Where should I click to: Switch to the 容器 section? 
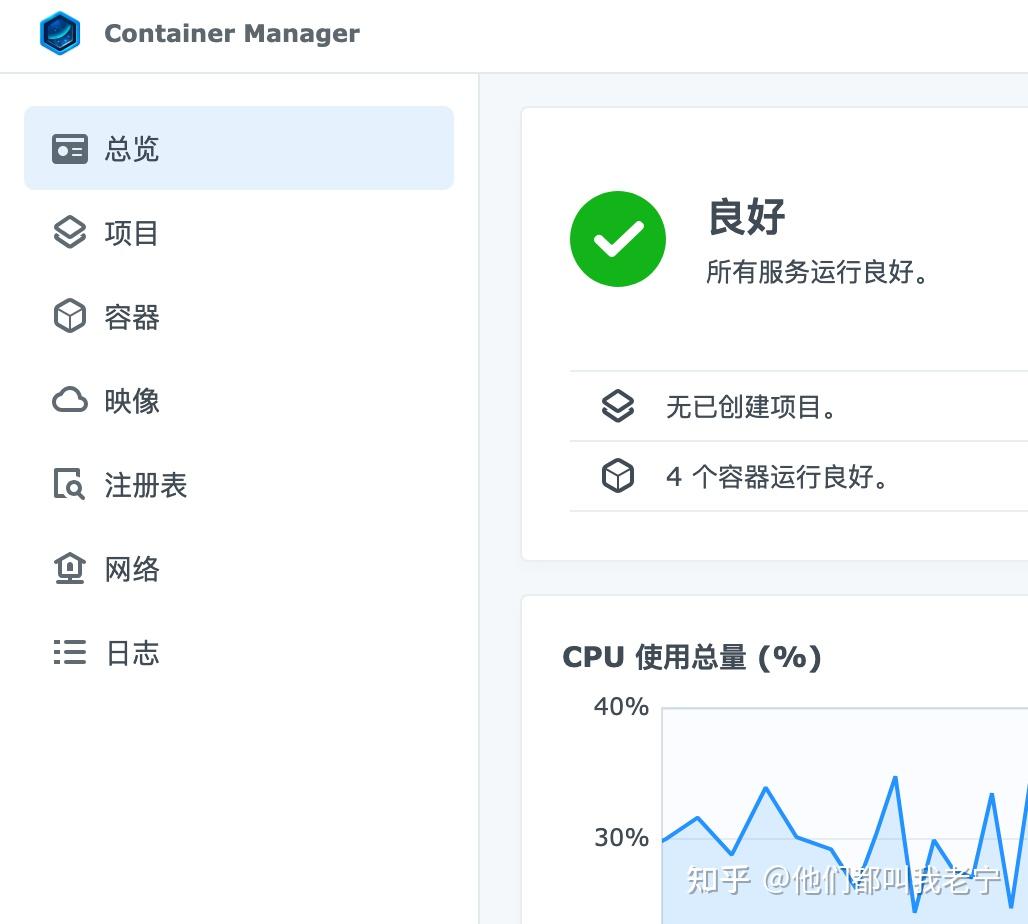131,316
